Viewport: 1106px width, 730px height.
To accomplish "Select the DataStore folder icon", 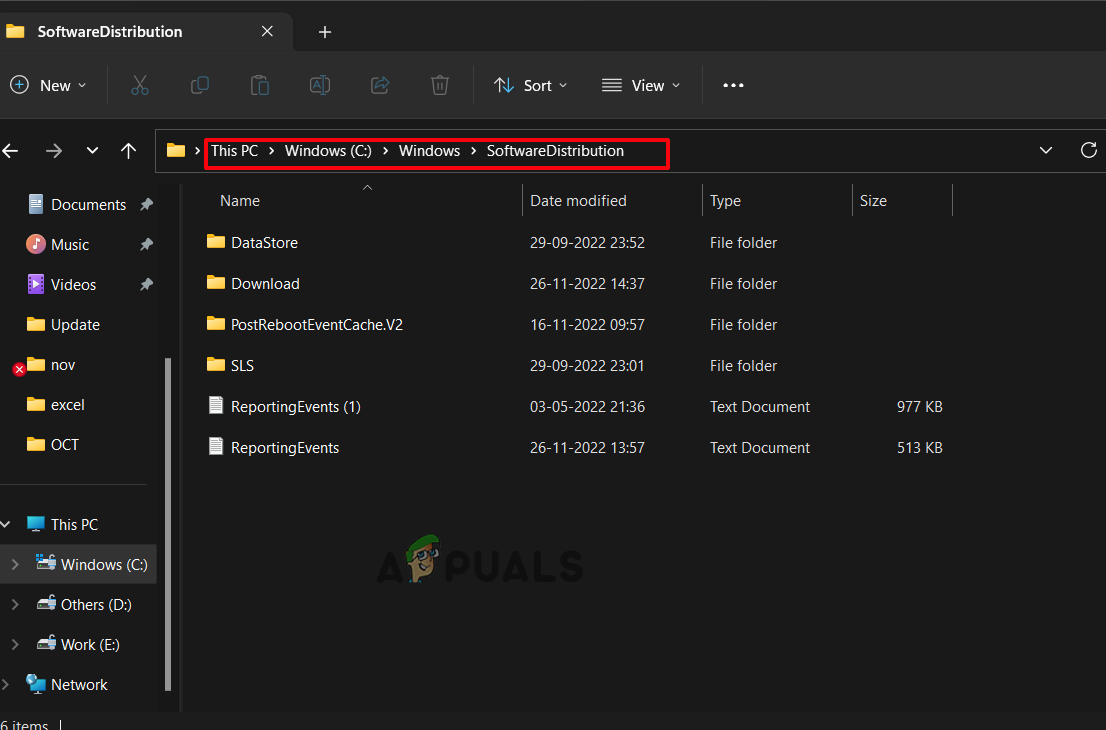I will tap(216, 242).
